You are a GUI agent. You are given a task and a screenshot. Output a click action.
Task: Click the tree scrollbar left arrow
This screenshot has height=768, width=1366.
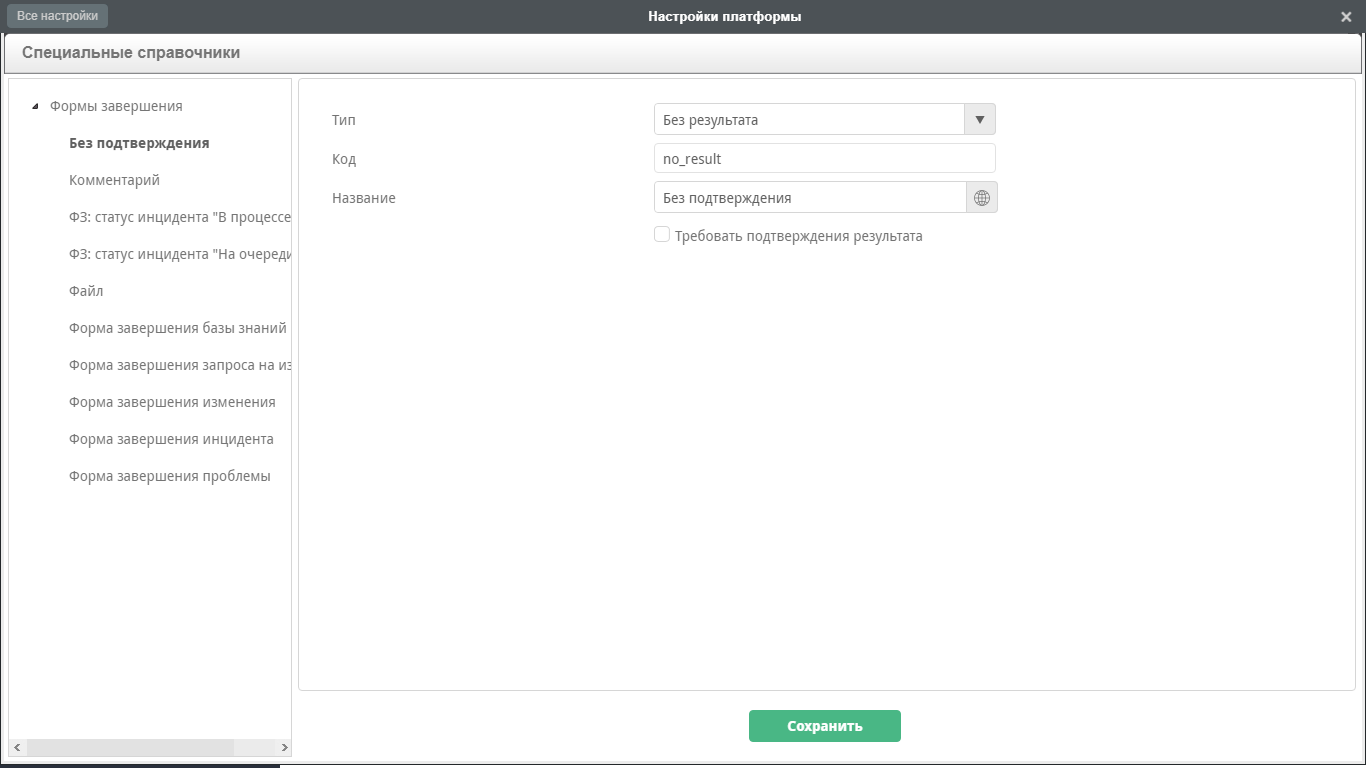(16, 748)
